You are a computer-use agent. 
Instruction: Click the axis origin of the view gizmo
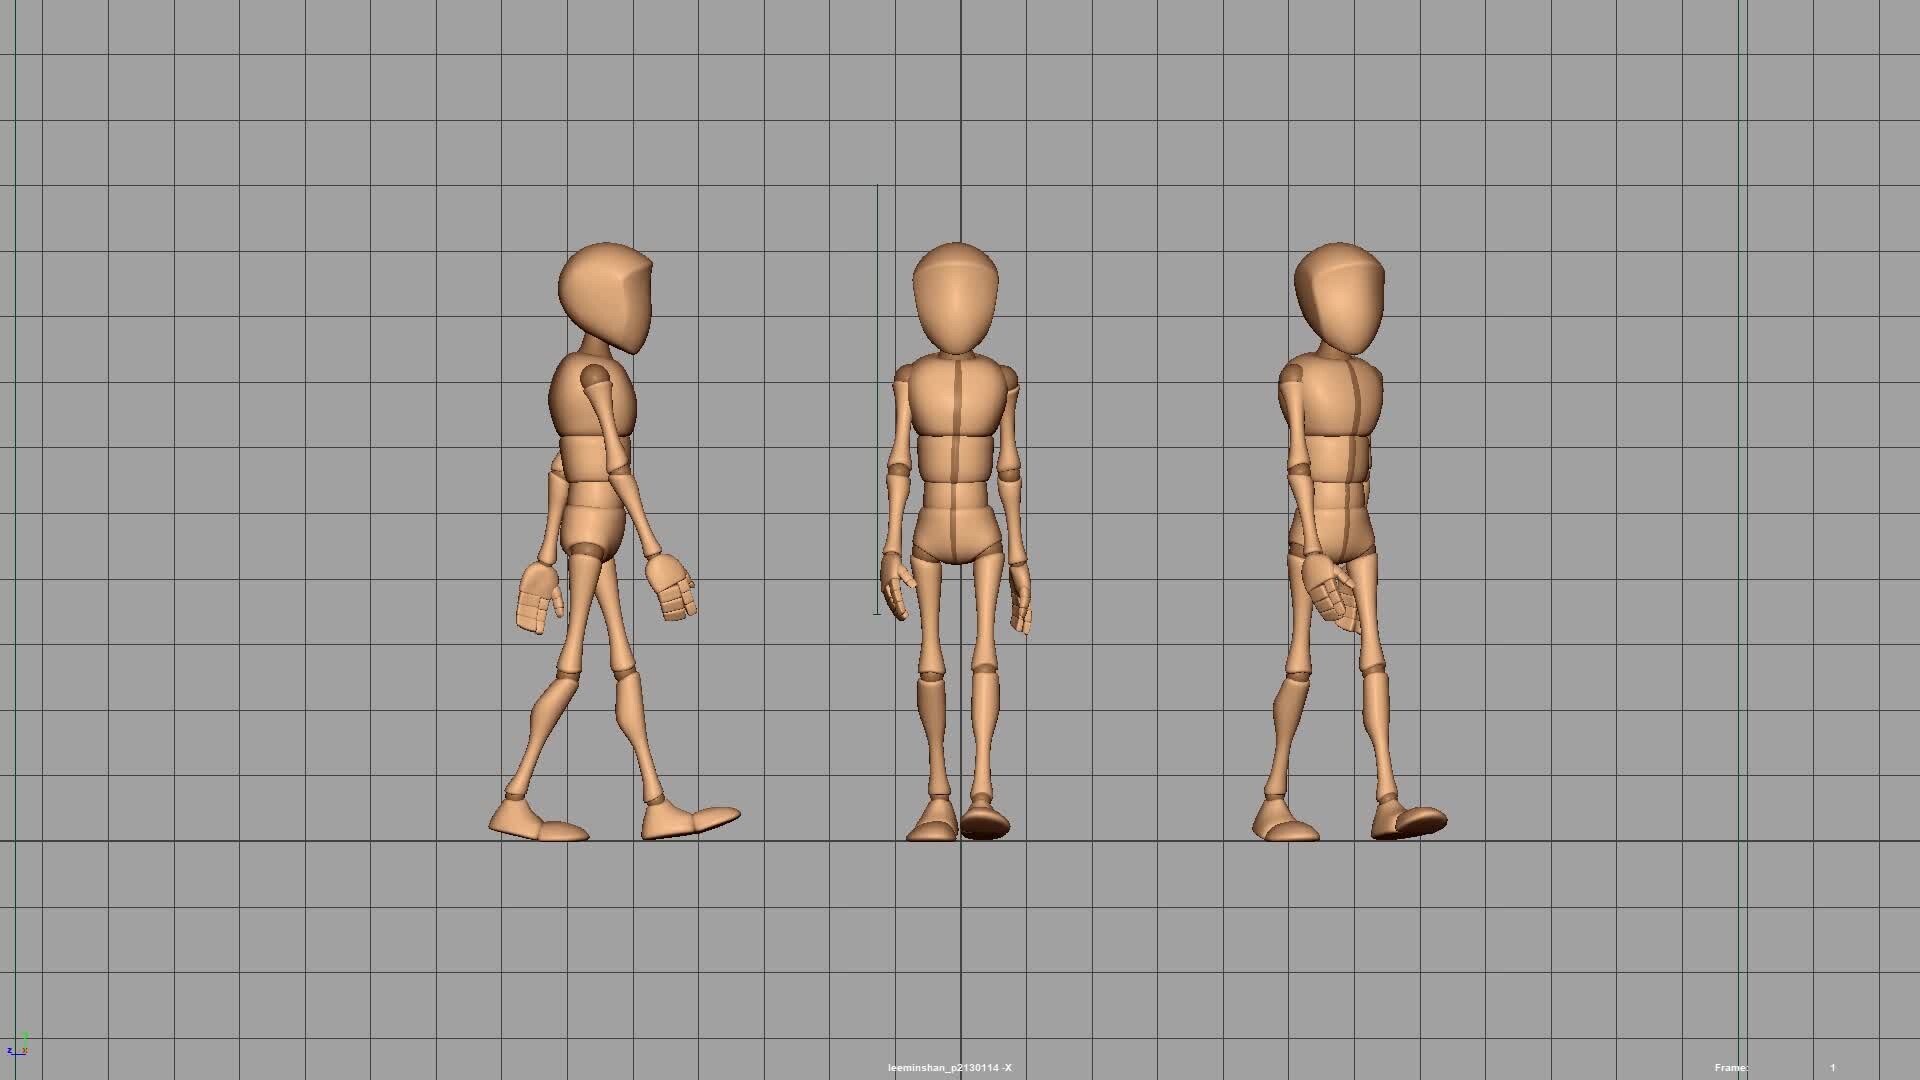[25, 1054]
